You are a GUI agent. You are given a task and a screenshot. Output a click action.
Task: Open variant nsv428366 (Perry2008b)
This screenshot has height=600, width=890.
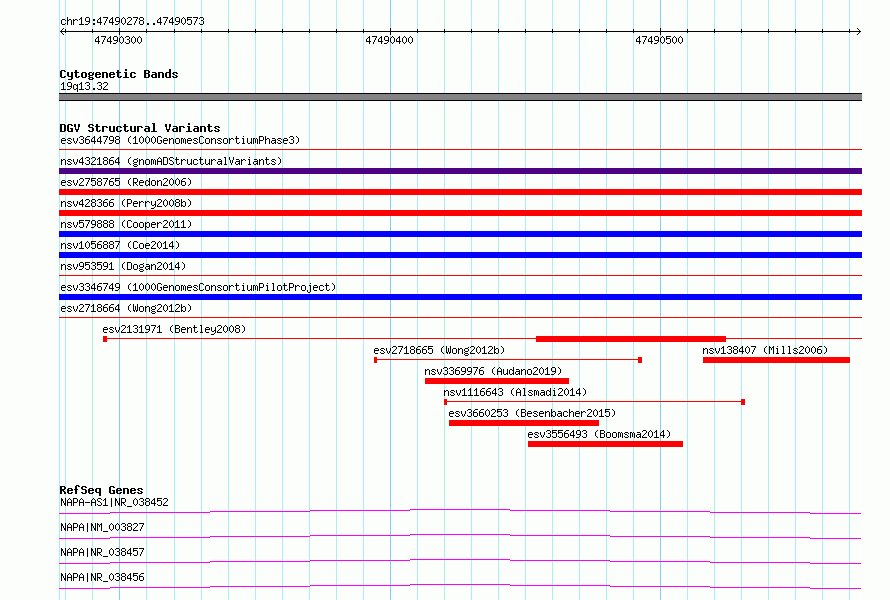point(126,203)
